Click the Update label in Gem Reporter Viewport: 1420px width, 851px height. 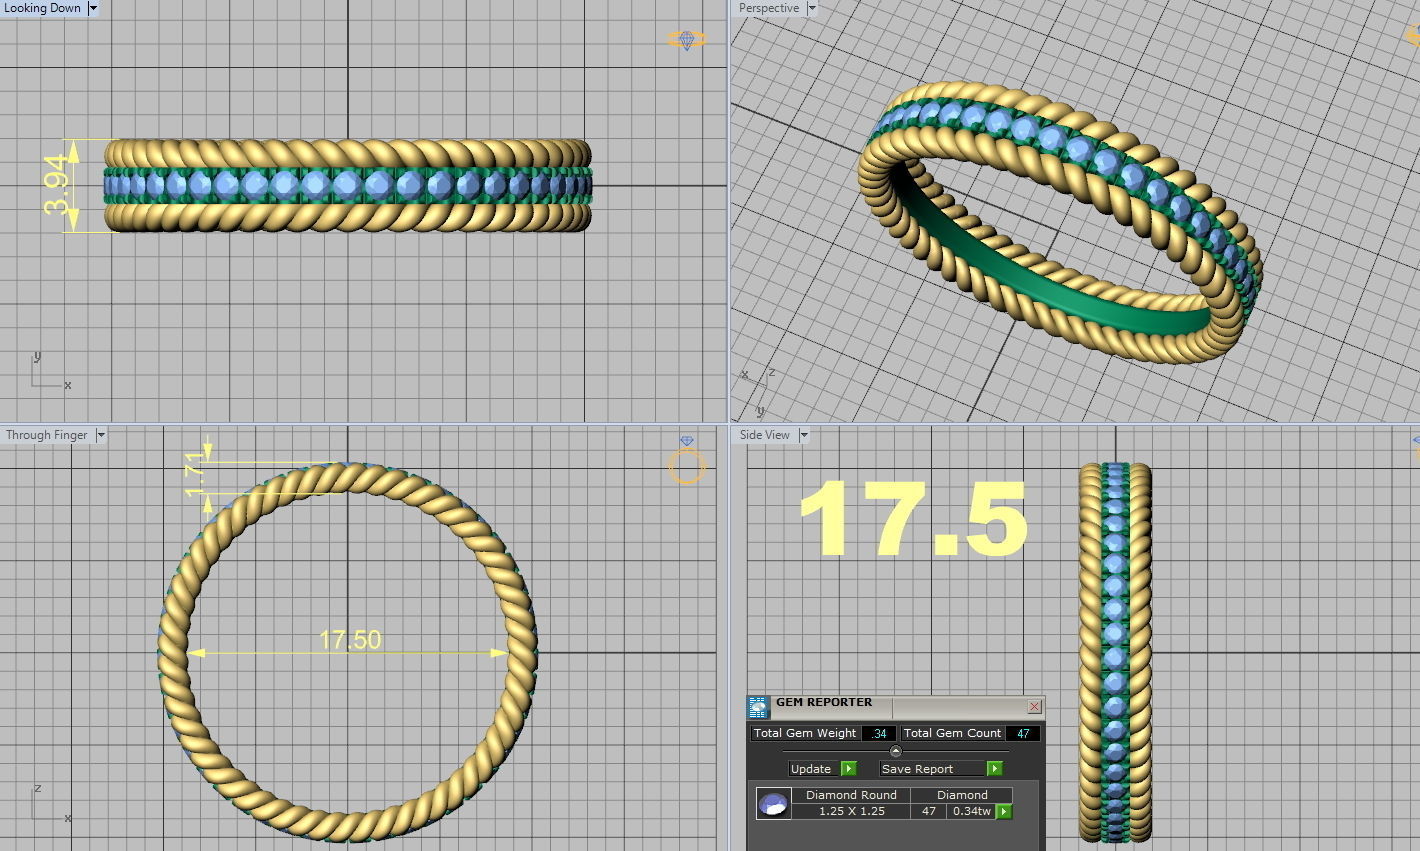[811, 769]
